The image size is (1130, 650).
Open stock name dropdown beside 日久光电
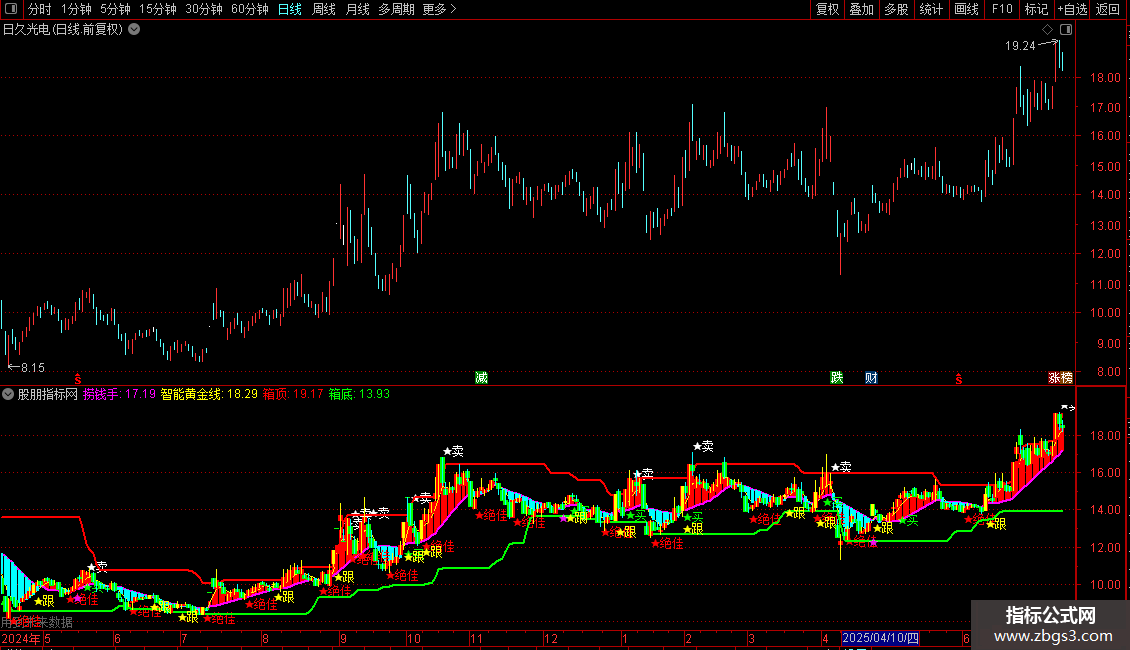coord(134,30)
